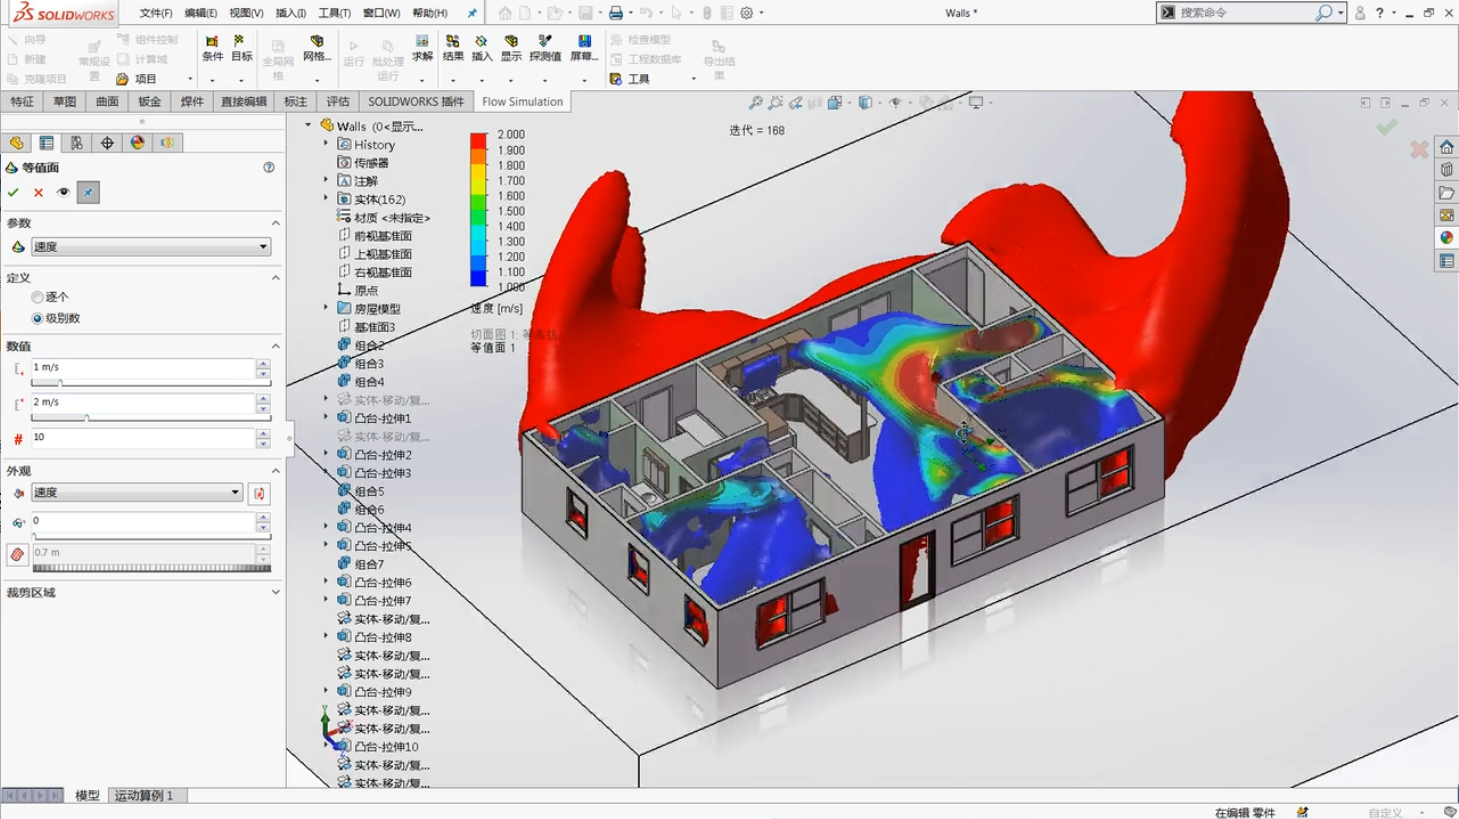Open the 工具(T) menu
The image size is (1459, 819).
pyautogui.click(x=334, y=13)
